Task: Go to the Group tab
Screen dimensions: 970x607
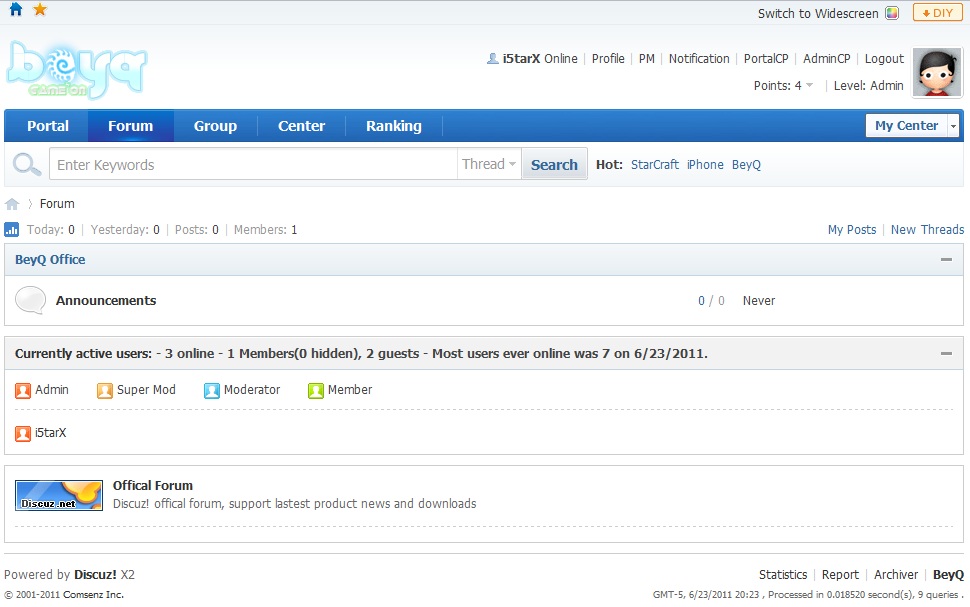Action: point(215,126)
